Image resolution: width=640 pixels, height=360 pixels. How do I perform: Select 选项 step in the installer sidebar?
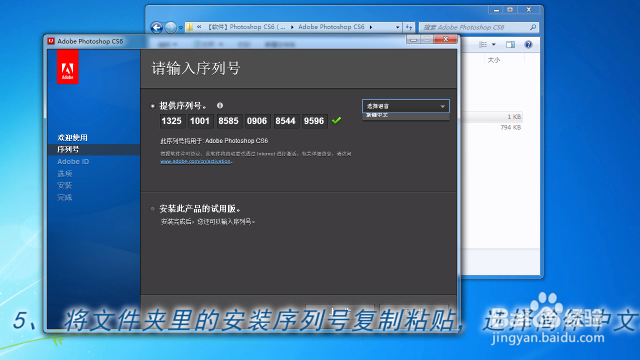pyautogui.click(x=64, y=173)
